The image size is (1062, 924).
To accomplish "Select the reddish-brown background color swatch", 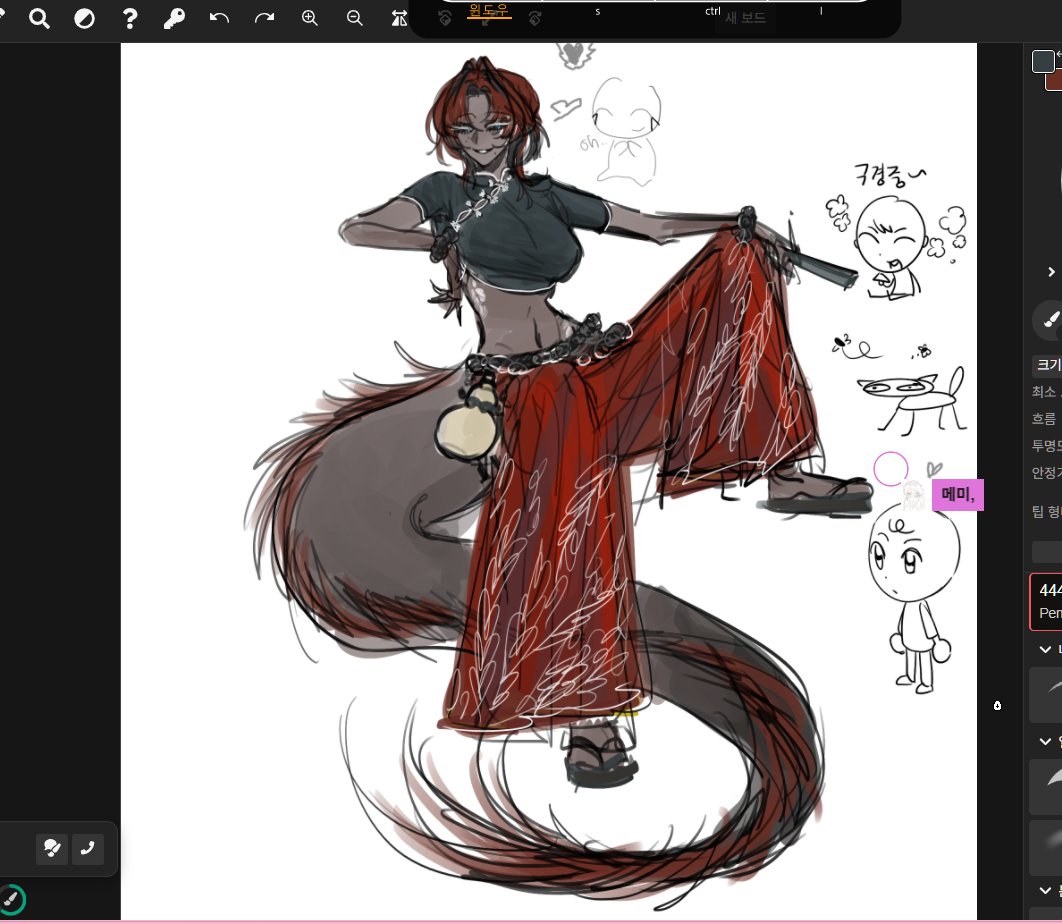I will (x=1055, y=81).
